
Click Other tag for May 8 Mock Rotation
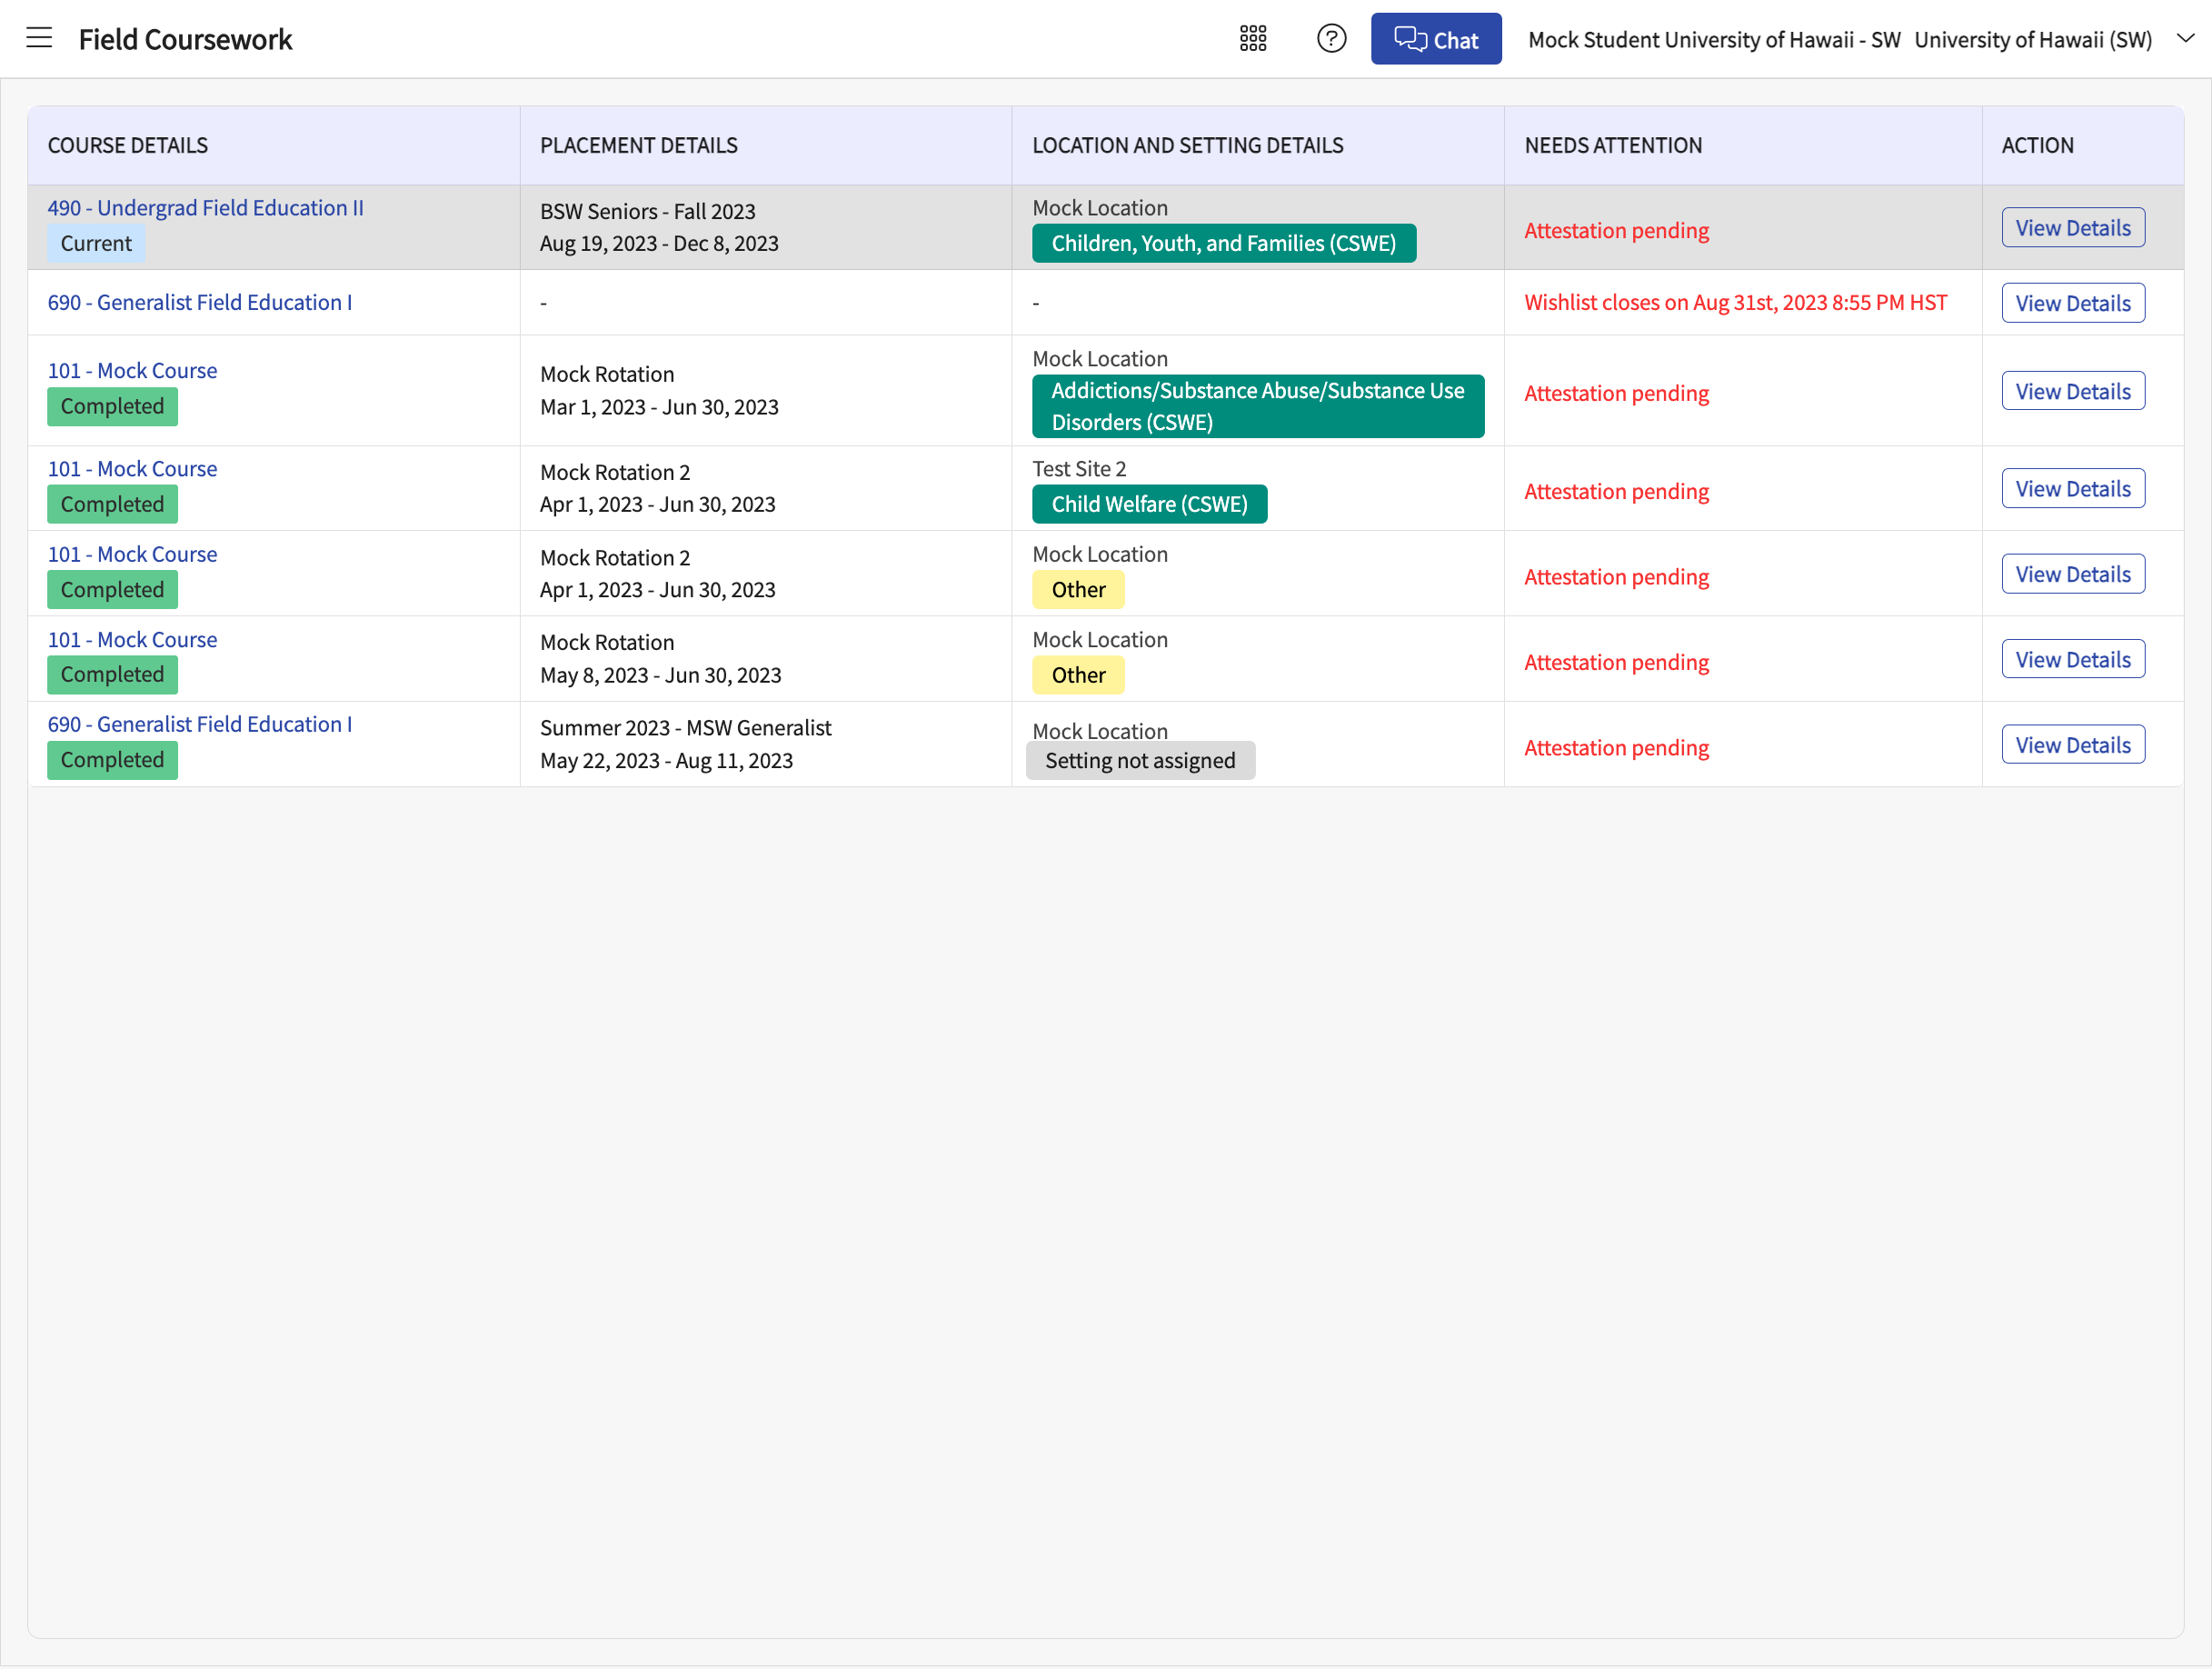[x=1078, y=675]
